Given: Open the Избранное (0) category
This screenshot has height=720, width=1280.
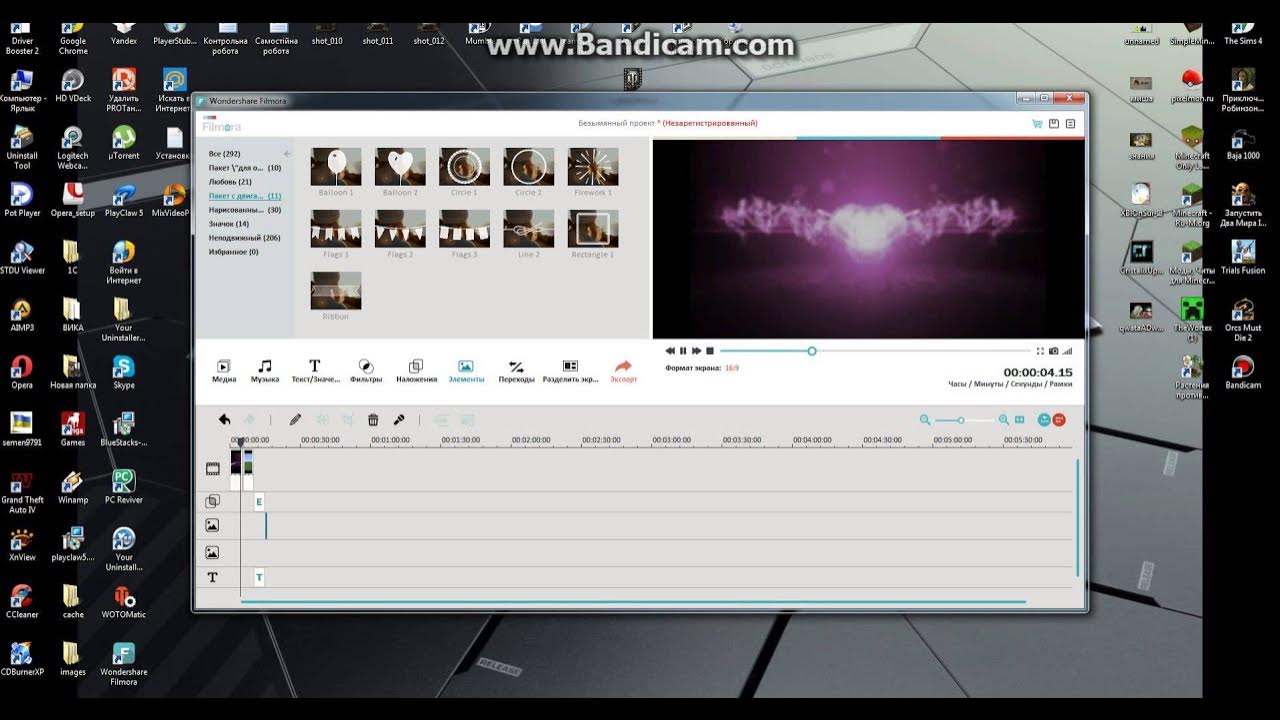Looking at the screenshot, I should click(233, 252).
